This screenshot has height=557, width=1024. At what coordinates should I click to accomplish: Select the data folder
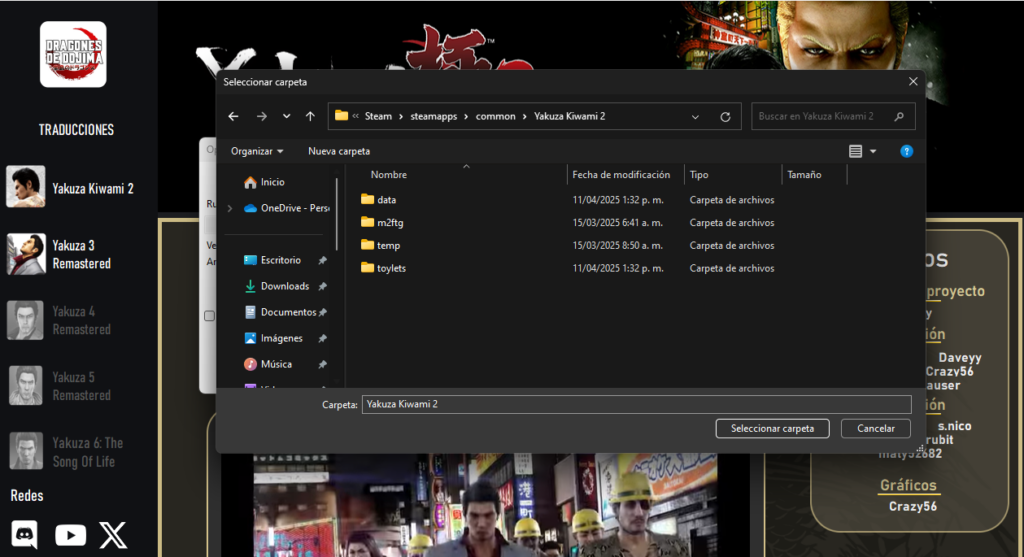click(379, 200)
